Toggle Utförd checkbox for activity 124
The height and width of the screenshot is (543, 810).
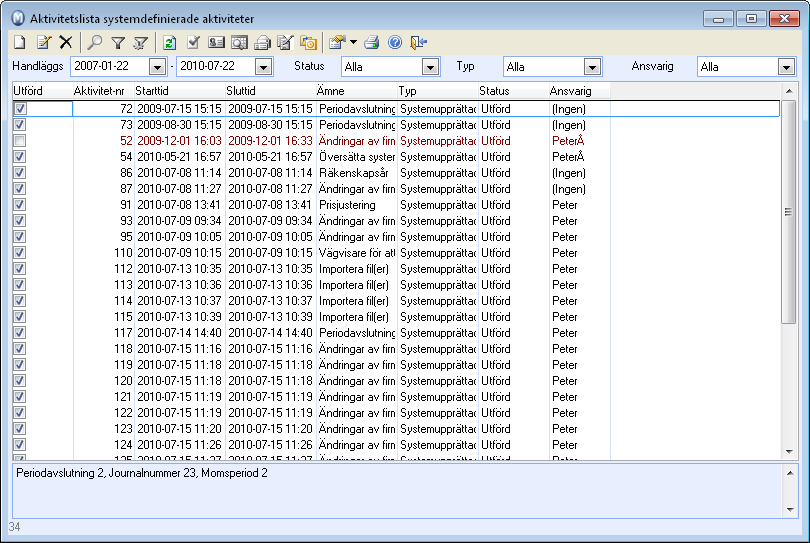[x=20, y=445]
